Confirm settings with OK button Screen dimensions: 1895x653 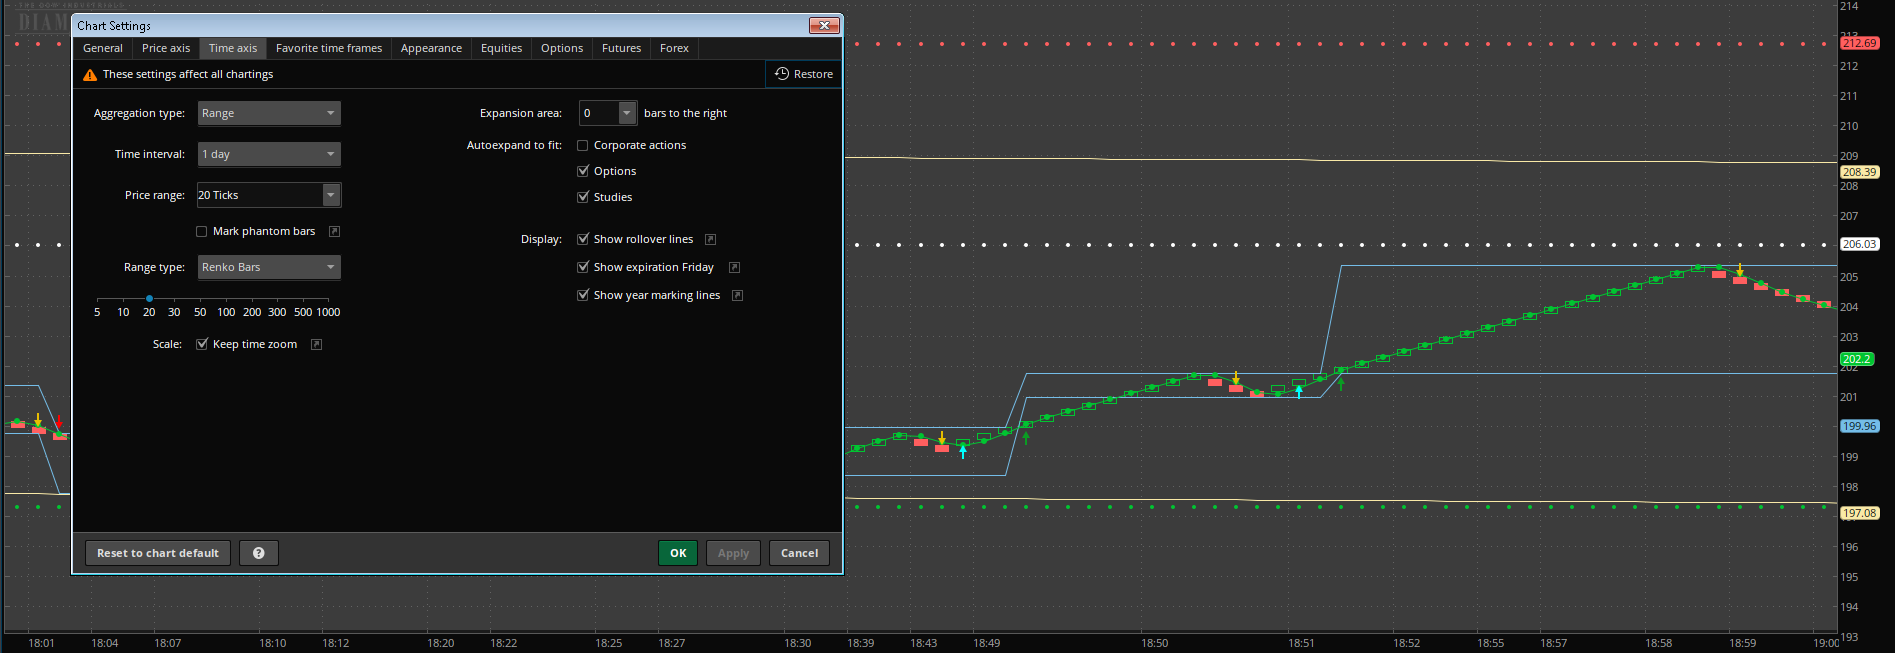[x=678, y=553]
